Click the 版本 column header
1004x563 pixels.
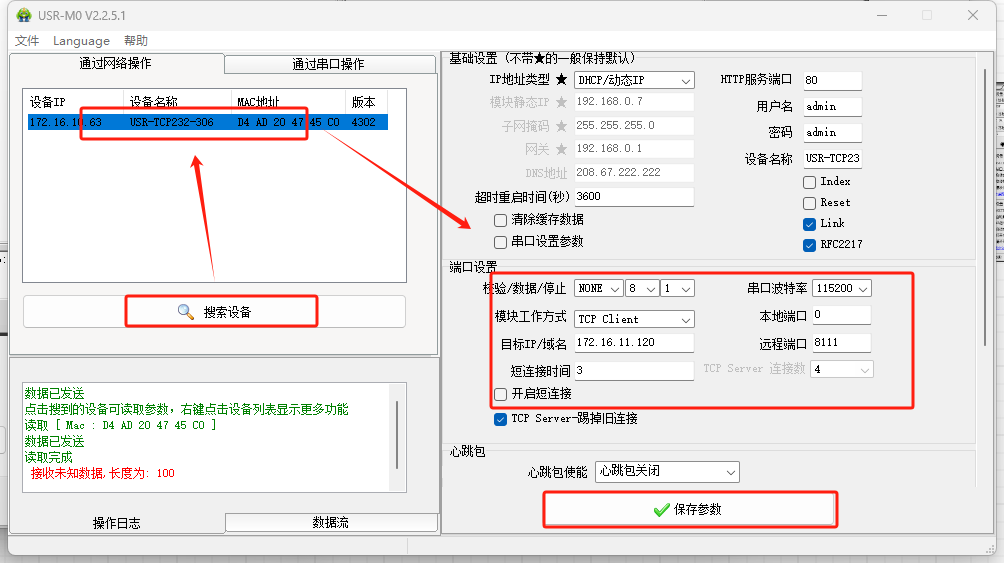(x=366, y=102)
